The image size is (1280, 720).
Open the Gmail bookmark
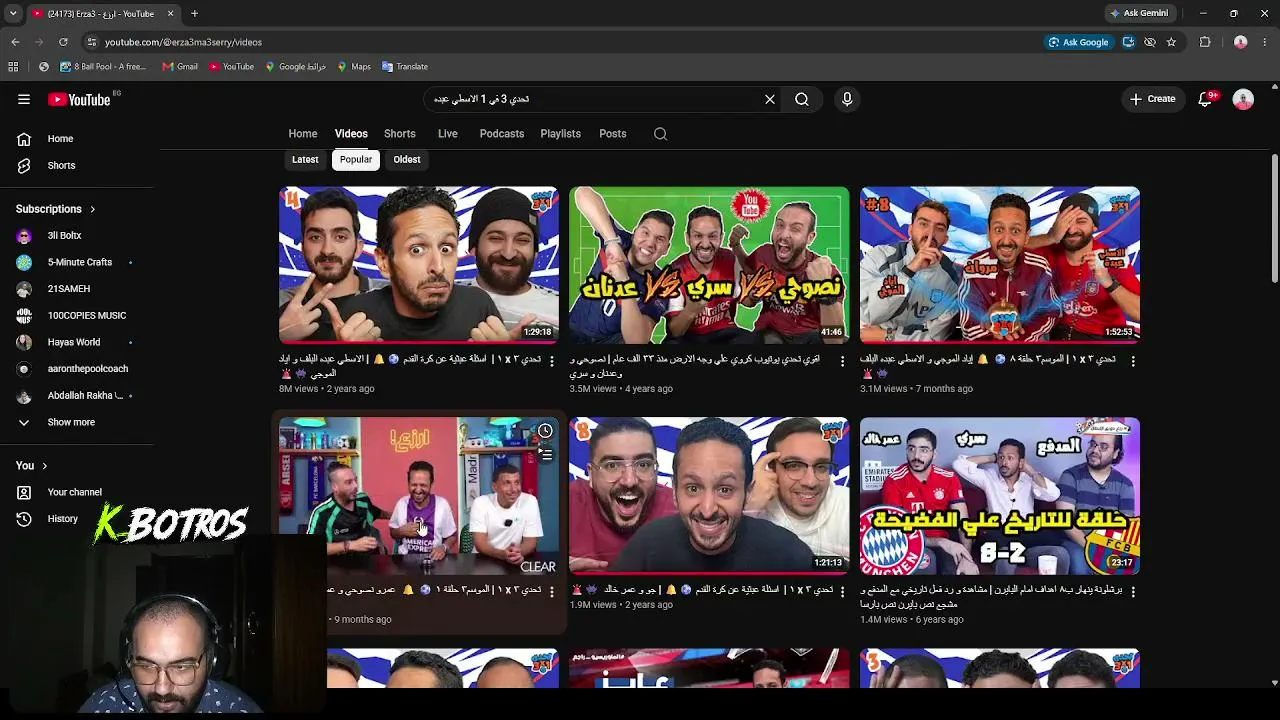click(180, 67)
